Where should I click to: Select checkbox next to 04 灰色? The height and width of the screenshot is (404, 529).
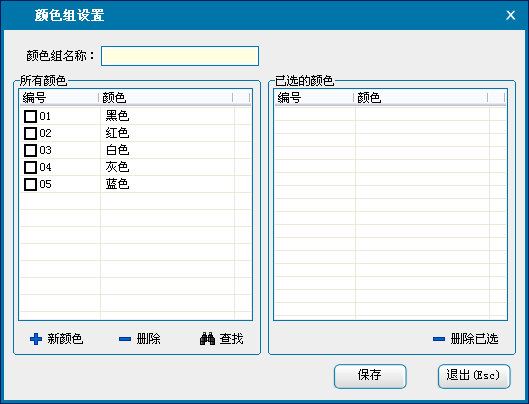point(30,167)
